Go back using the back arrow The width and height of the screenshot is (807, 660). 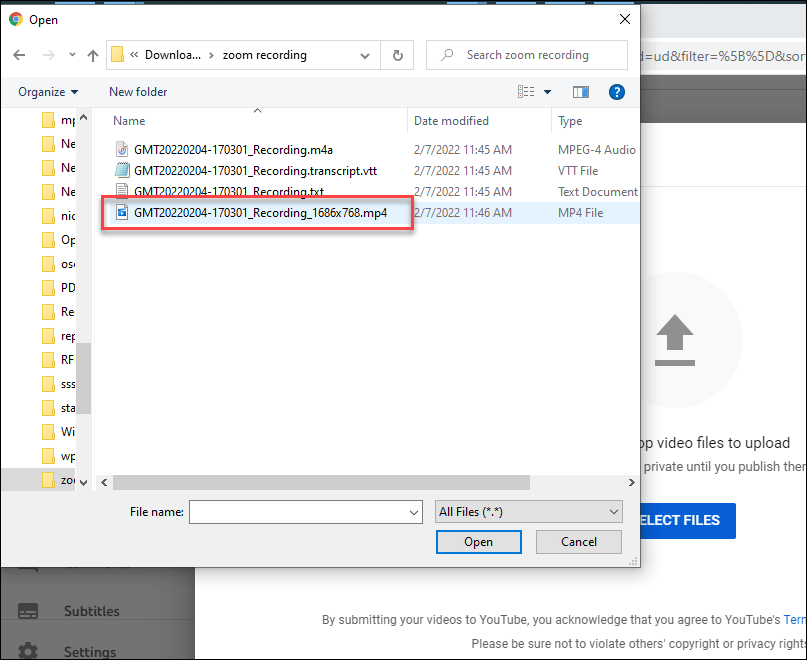[x=19, y=55]
